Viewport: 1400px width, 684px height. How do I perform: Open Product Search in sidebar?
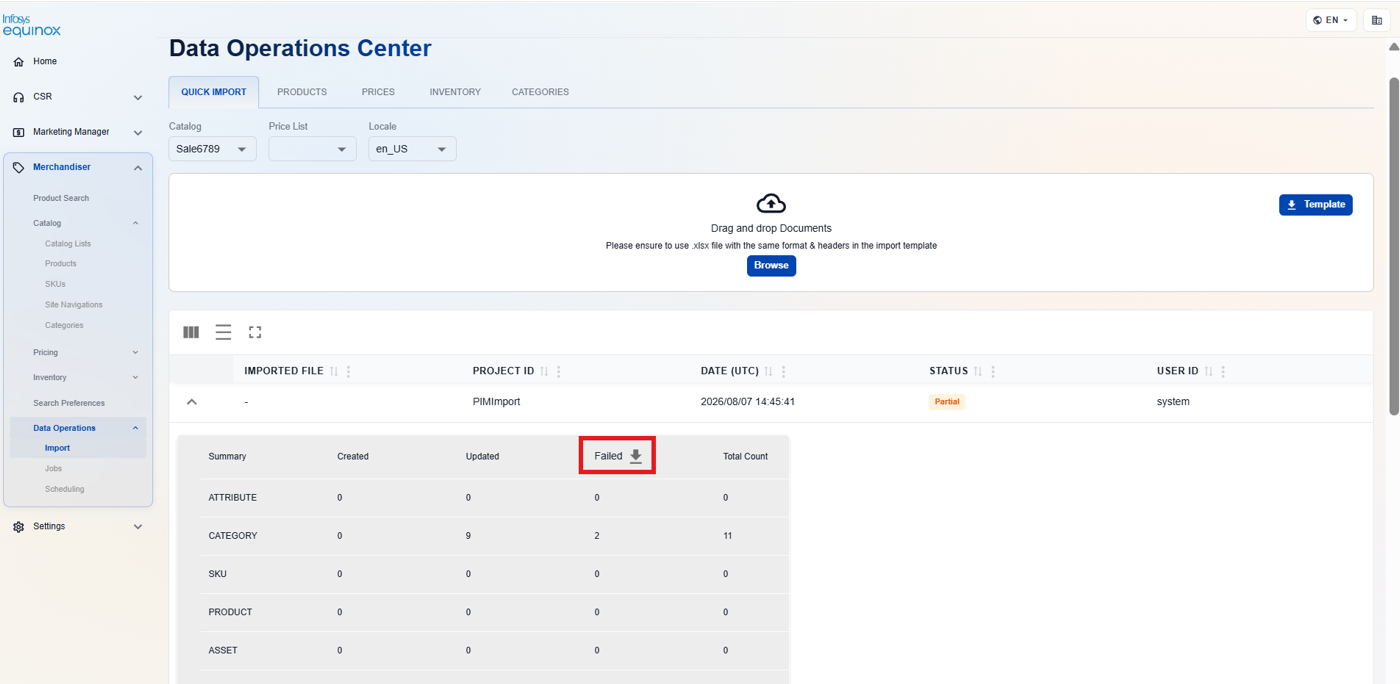tap(61, 198)
